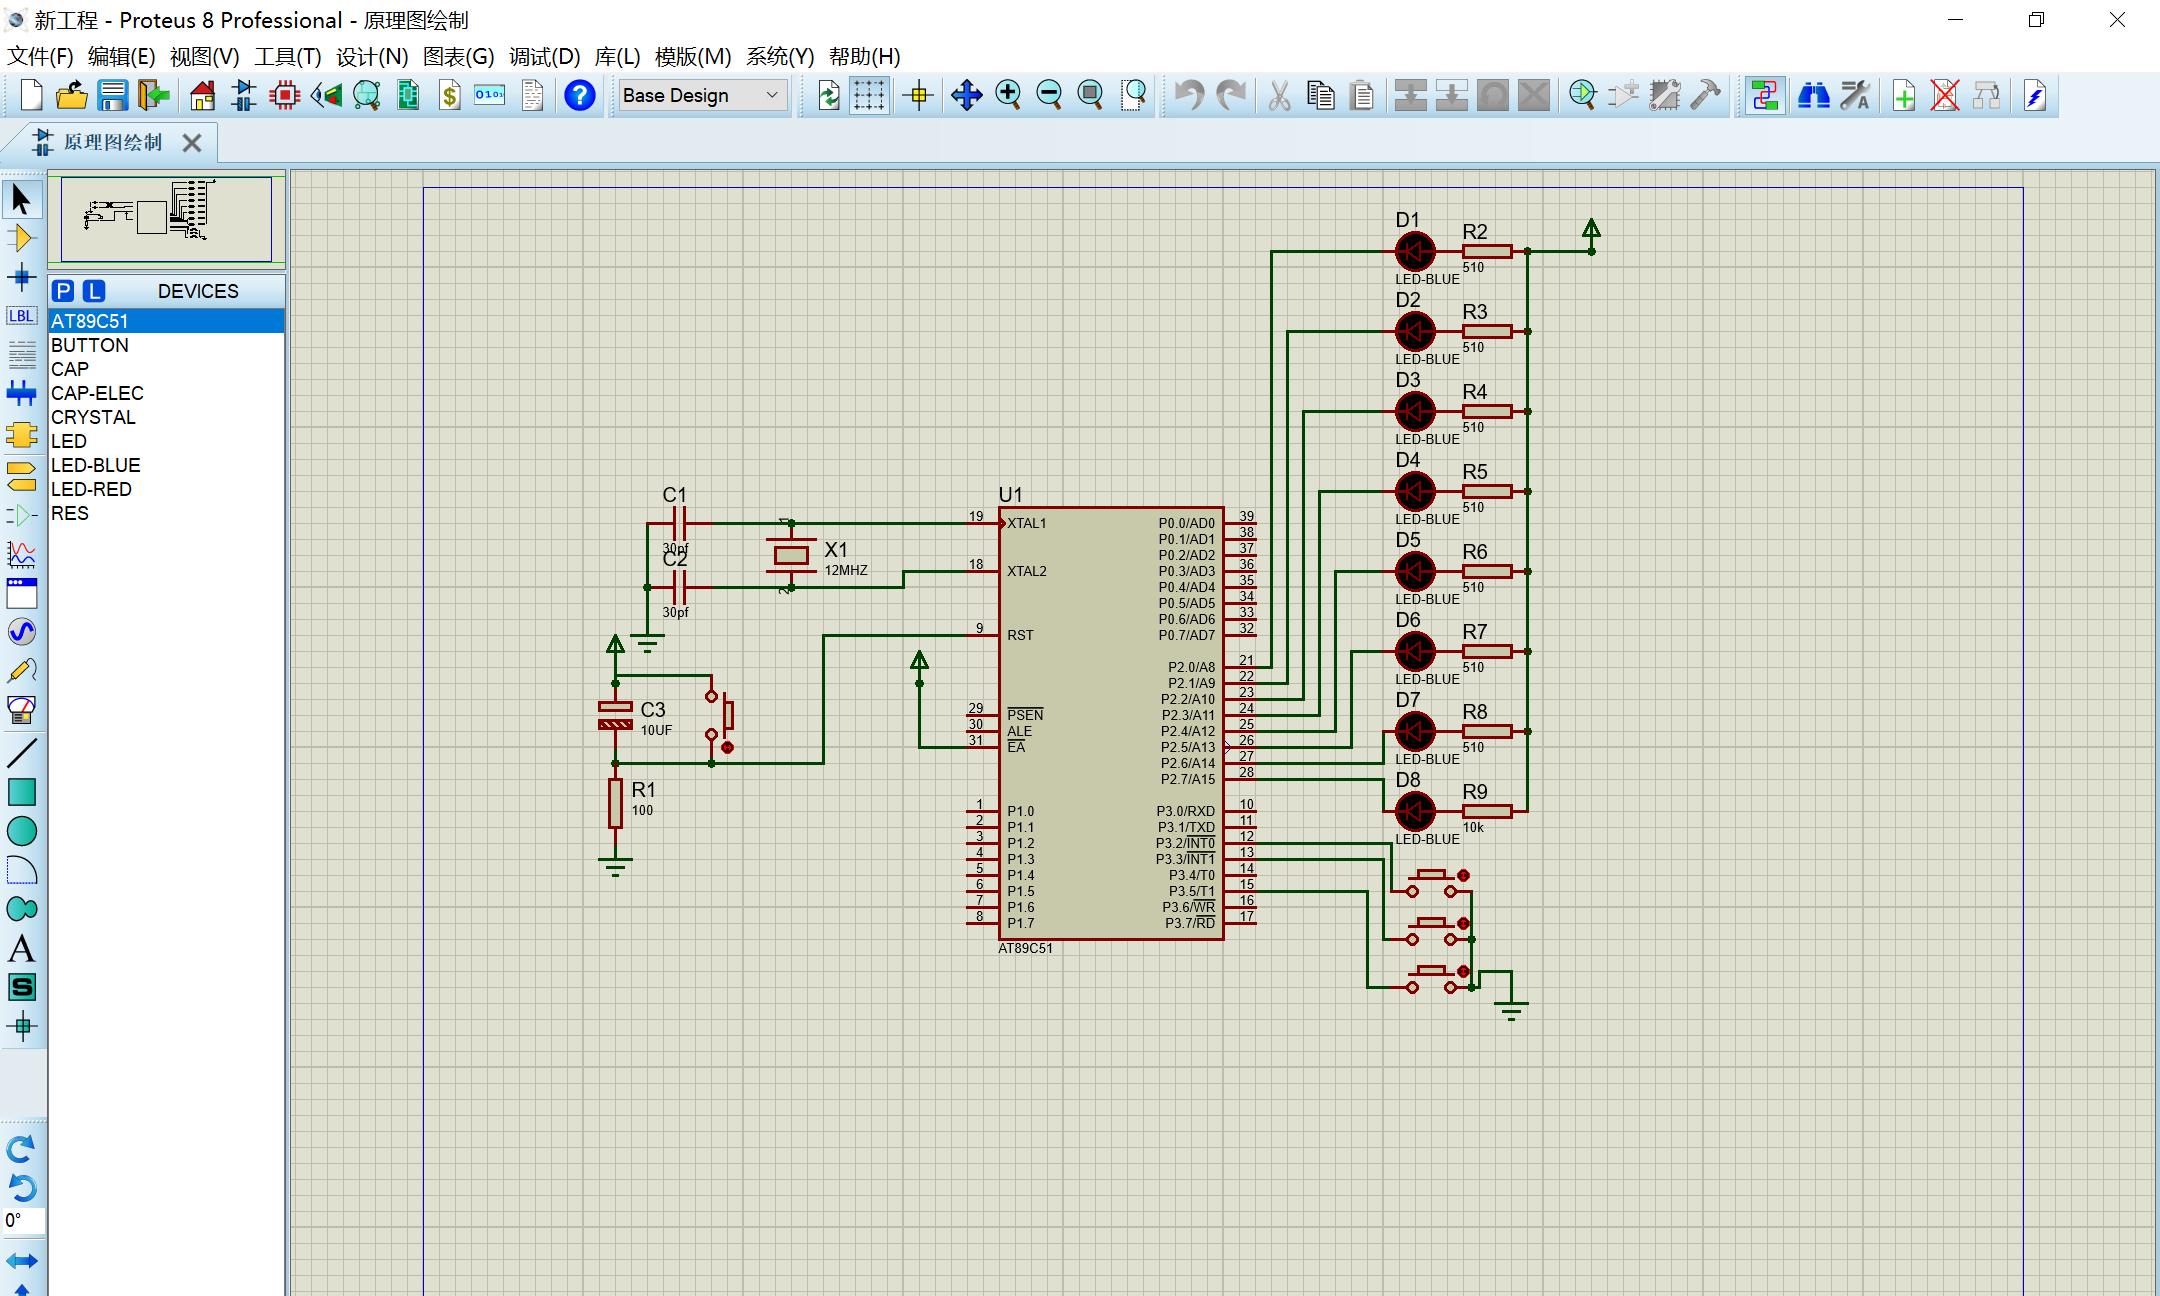Expand AT89C51 device entry

click(93, 319)
